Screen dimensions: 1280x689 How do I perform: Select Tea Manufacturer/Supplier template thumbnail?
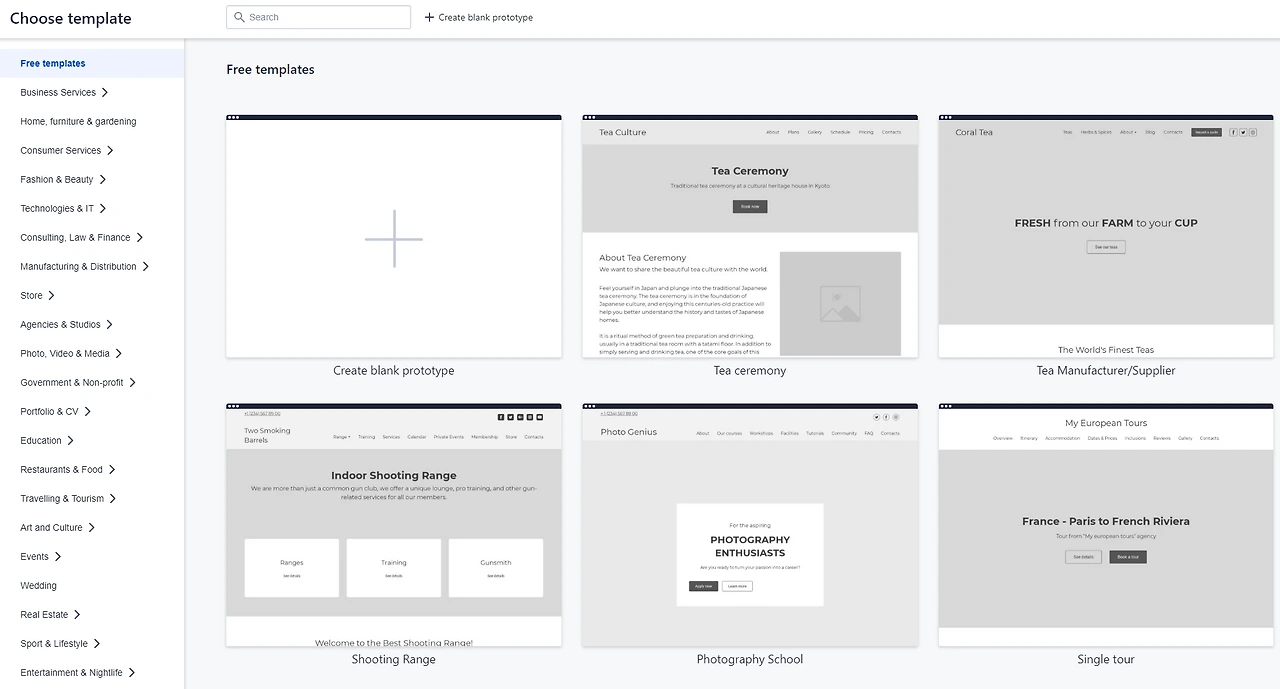click(1106, 236)
